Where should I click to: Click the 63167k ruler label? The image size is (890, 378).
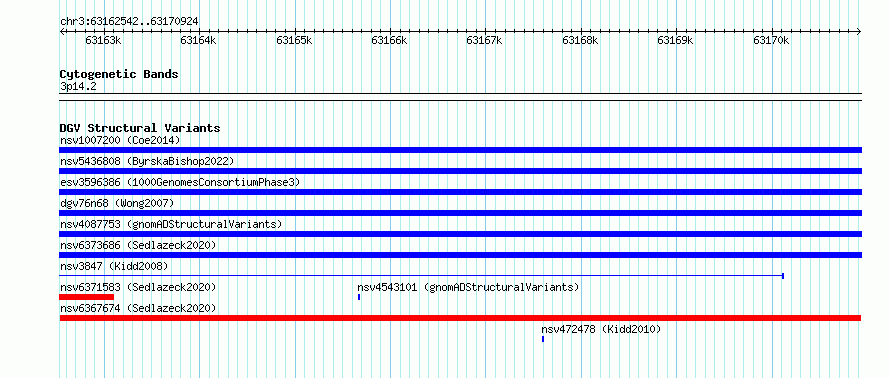485,41
